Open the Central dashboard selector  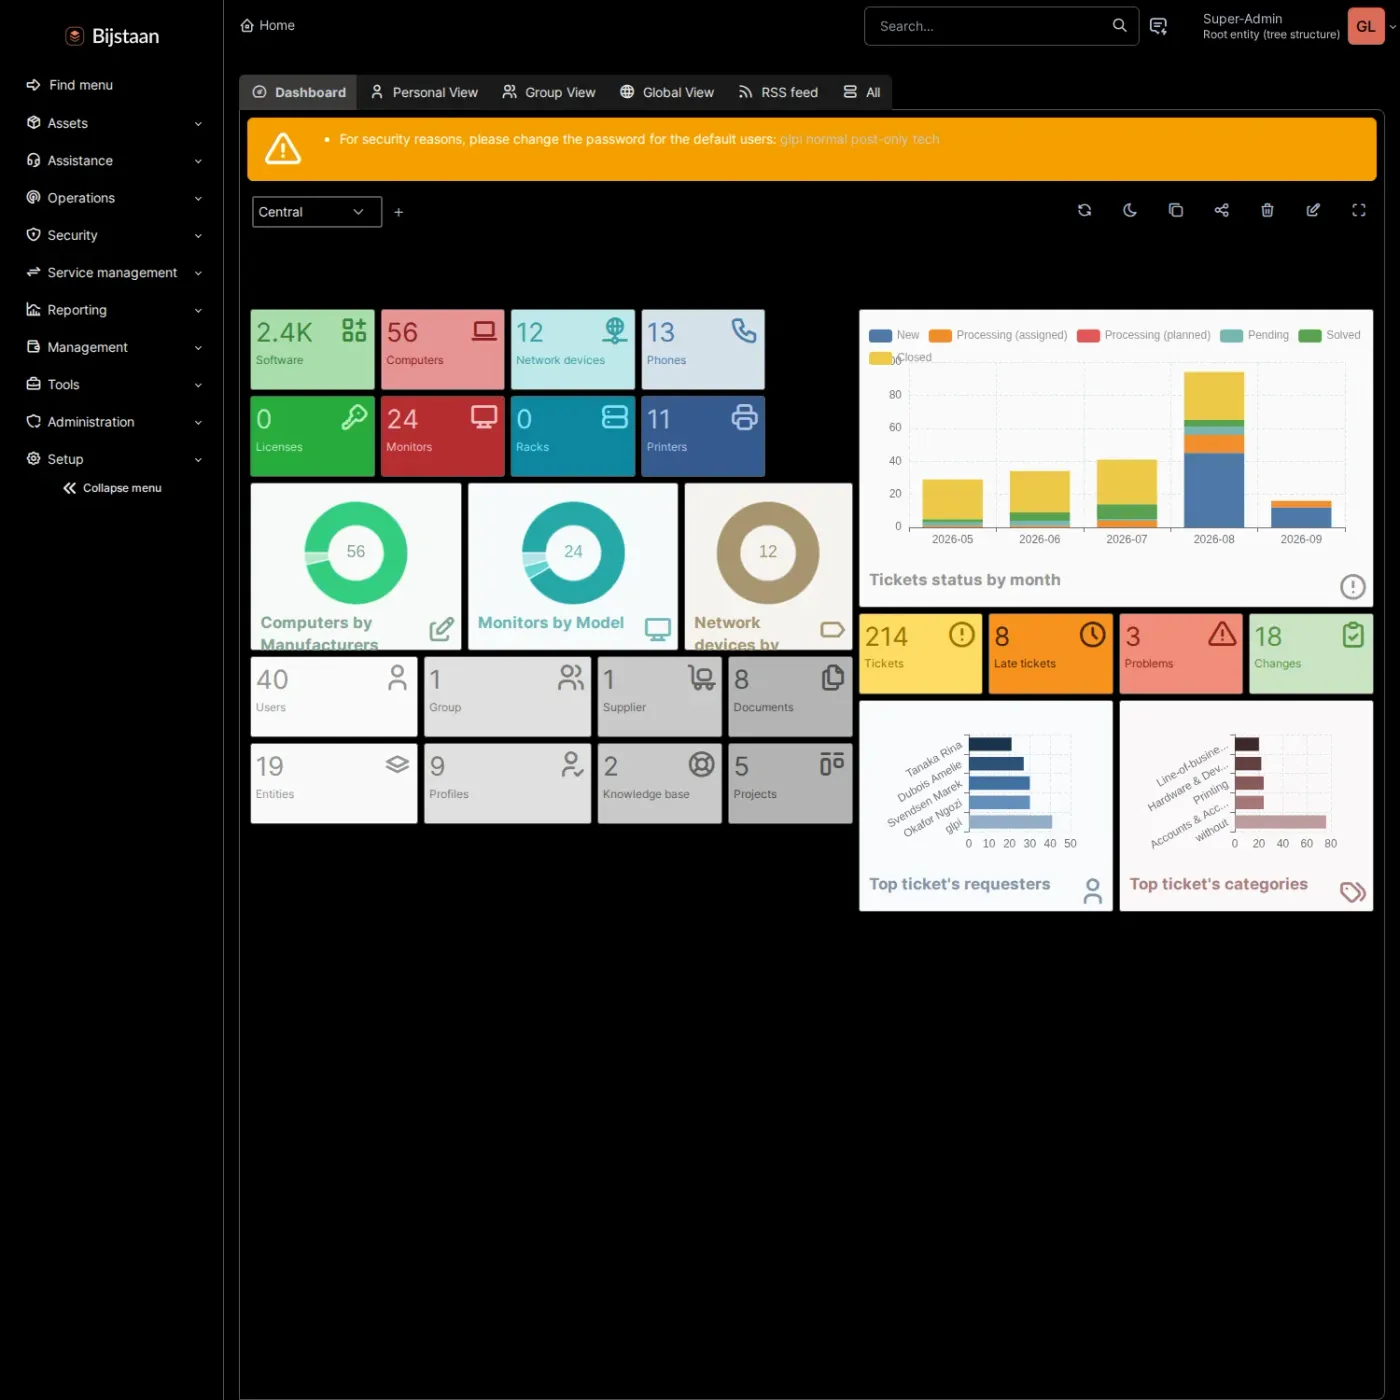pos(317,212)
